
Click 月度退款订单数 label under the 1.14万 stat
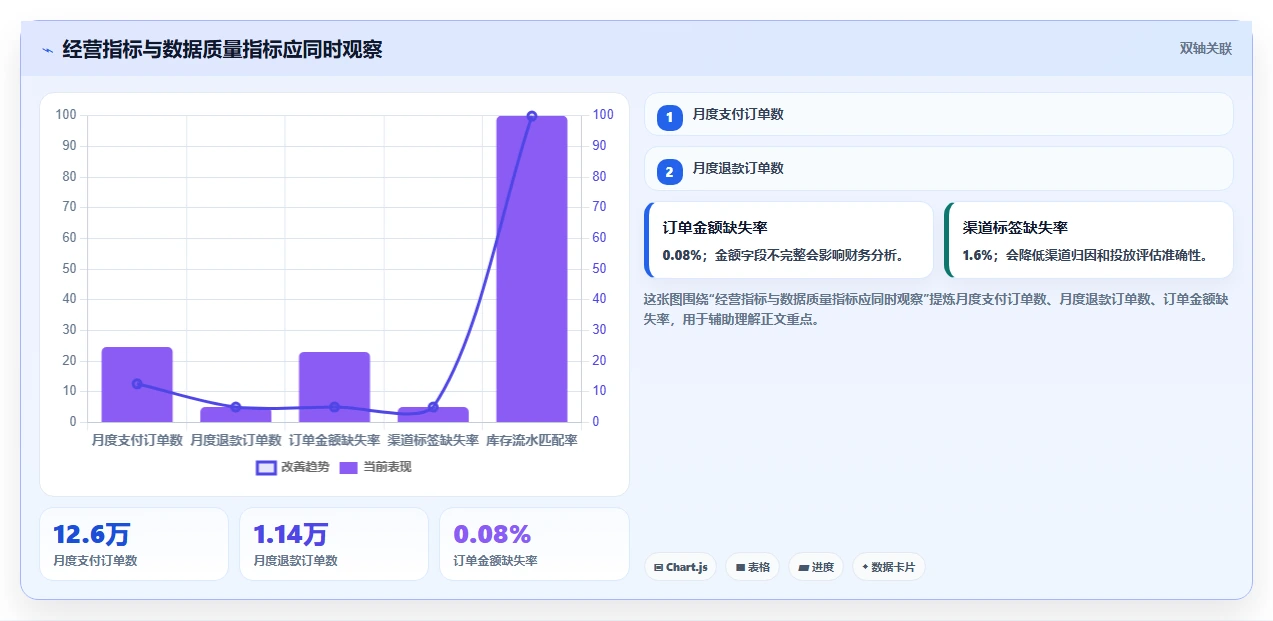(x=295, y=561)
